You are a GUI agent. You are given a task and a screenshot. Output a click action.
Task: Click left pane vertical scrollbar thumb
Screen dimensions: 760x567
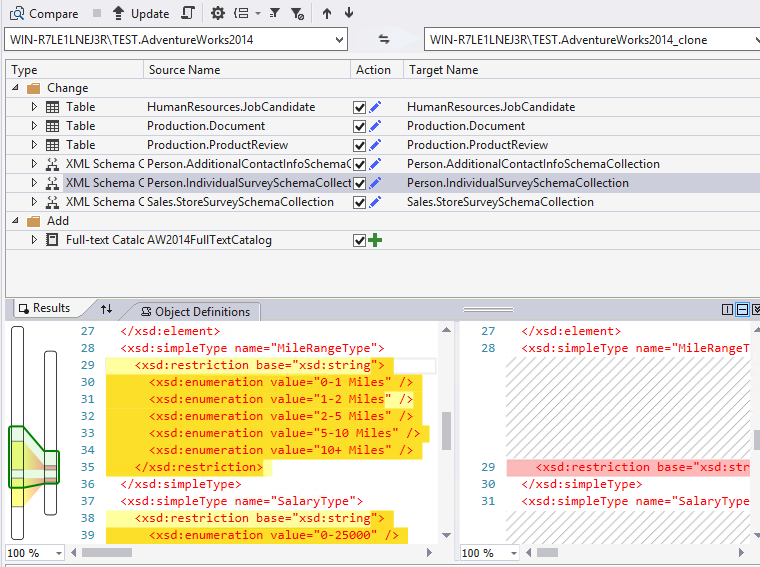pyautogui.click(x=446, y=431)
